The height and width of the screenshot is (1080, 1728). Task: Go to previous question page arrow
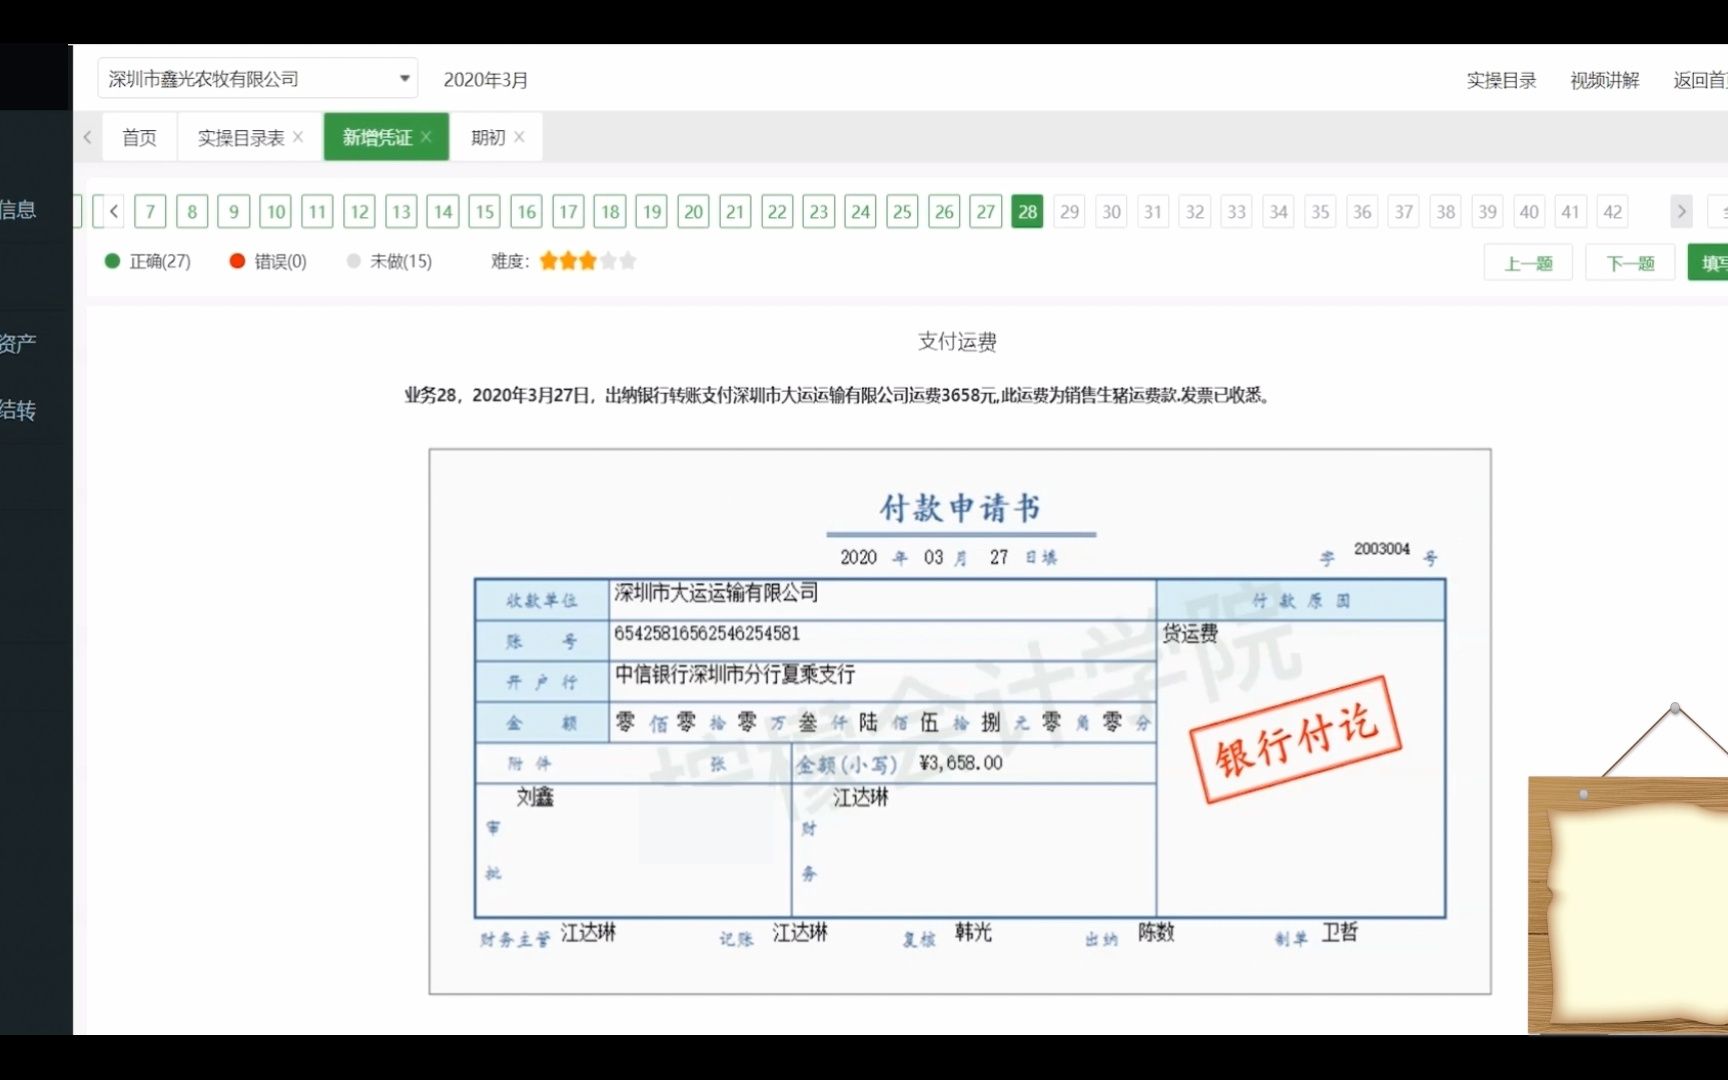pos(113,211)
